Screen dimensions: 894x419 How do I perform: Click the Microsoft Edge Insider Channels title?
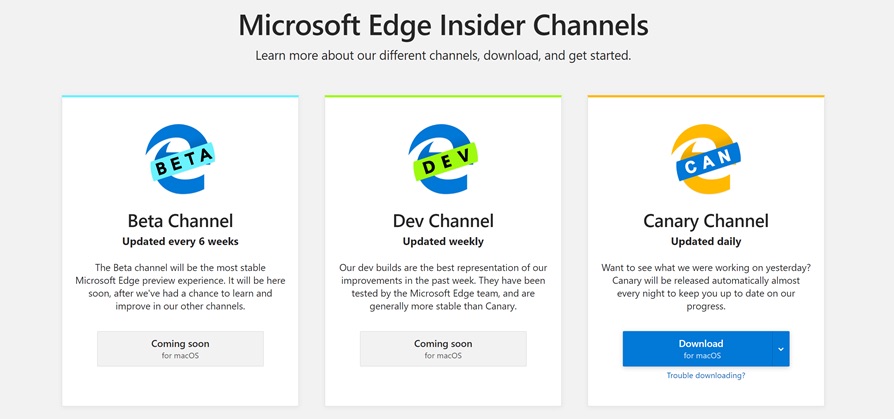click(443, 24)
